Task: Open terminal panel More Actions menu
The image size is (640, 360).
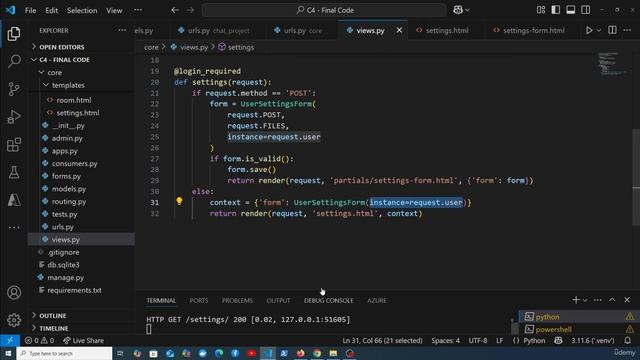Action: (598, 300)
